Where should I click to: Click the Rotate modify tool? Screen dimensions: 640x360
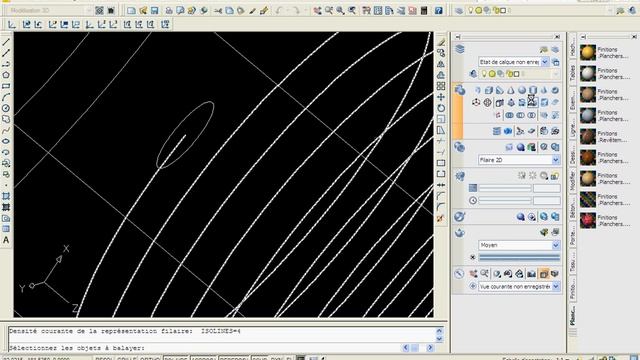(x=441, y=108)
